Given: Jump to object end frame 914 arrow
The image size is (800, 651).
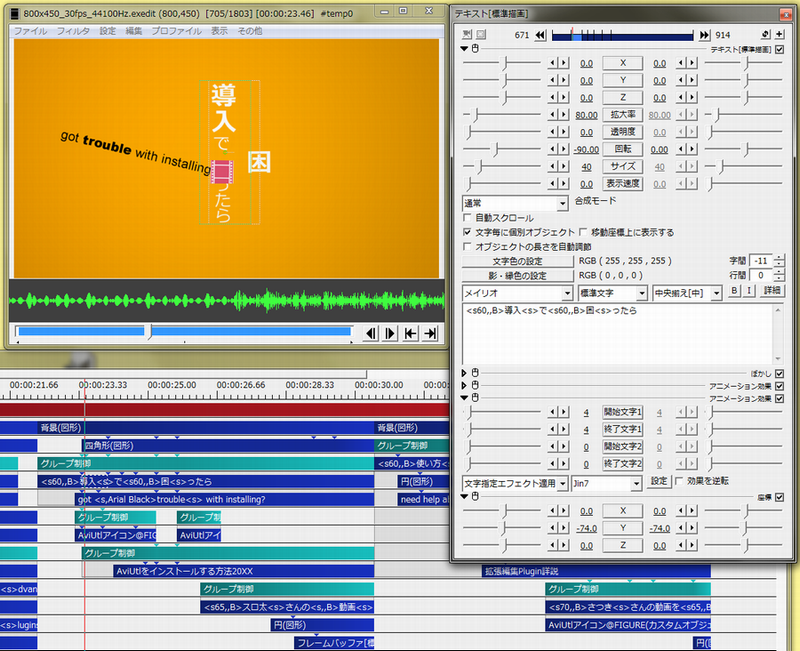Looking at the screenshot, I should point(705,35).
